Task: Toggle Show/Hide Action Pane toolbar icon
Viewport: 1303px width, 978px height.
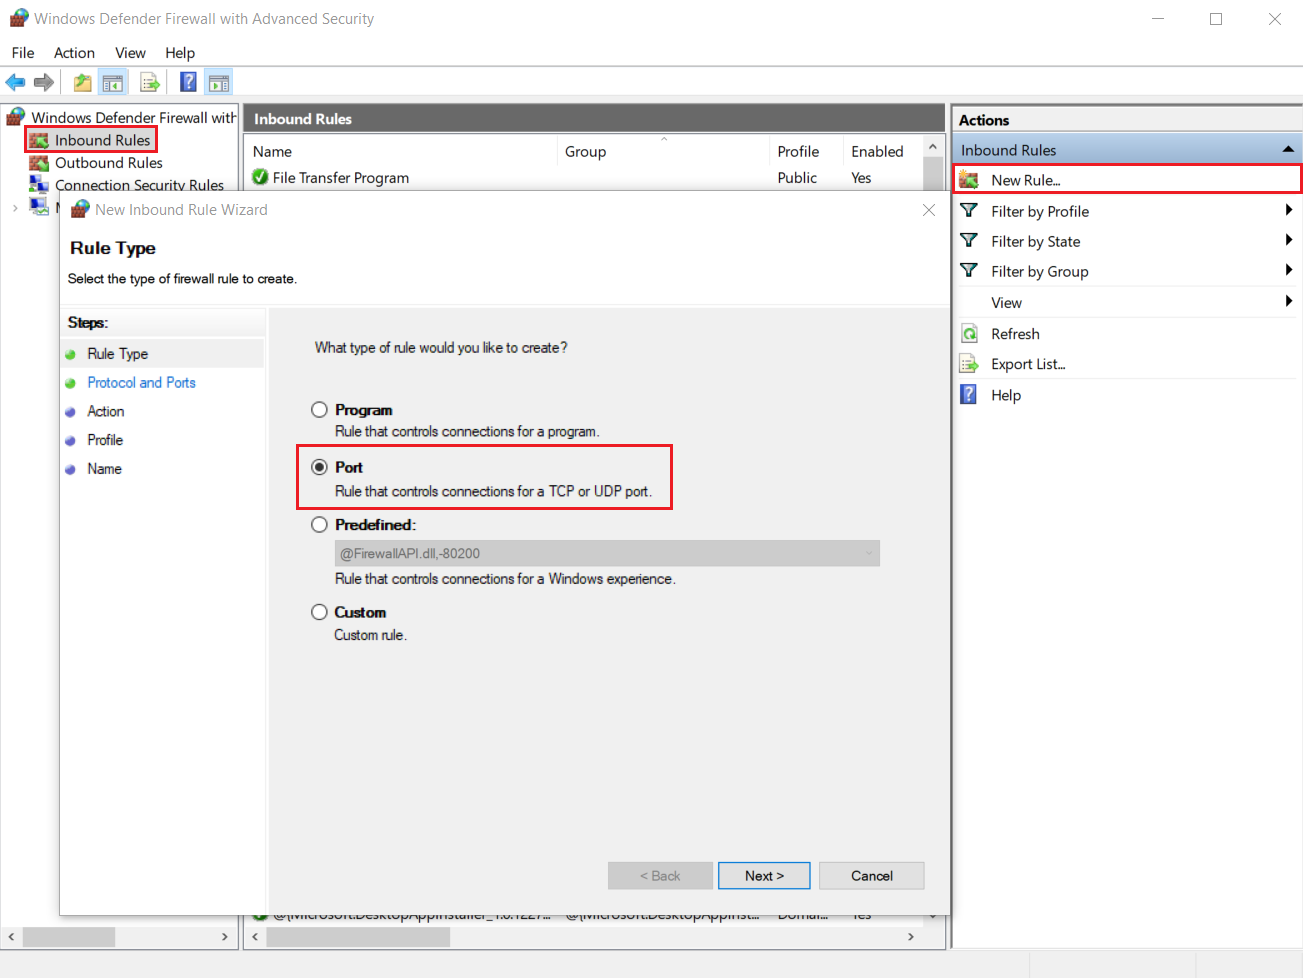Action: (219, 82)
